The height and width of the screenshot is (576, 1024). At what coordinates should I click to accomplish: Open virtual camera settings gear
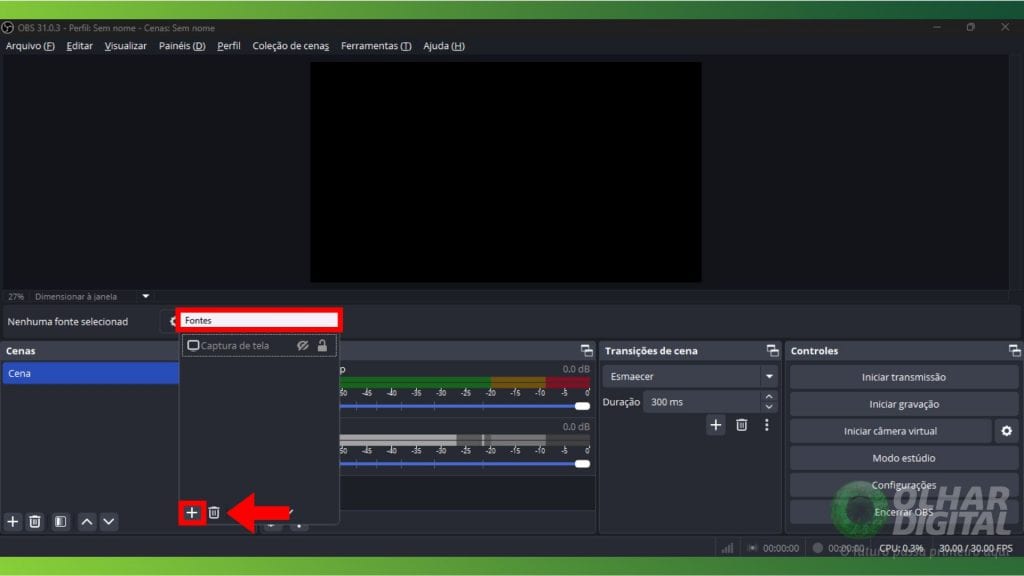[1006, 431]
